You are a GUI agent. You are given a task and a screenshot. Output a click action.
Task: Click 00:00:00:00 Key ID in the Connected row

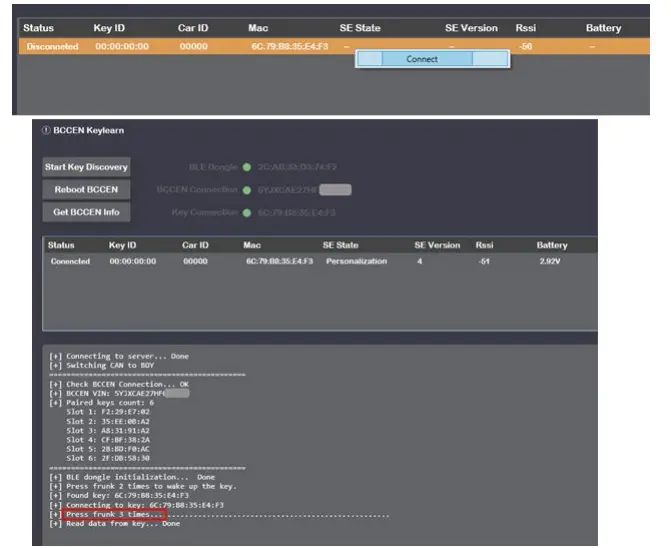133,261
